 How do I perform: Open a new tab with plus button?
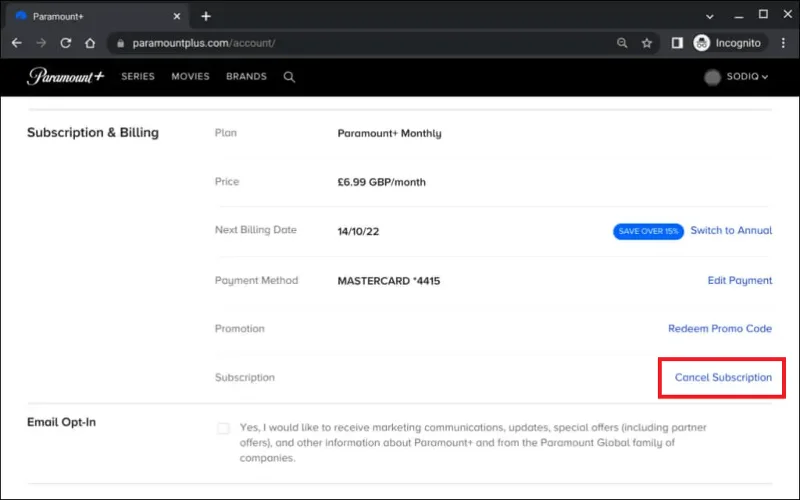(206, 16)
